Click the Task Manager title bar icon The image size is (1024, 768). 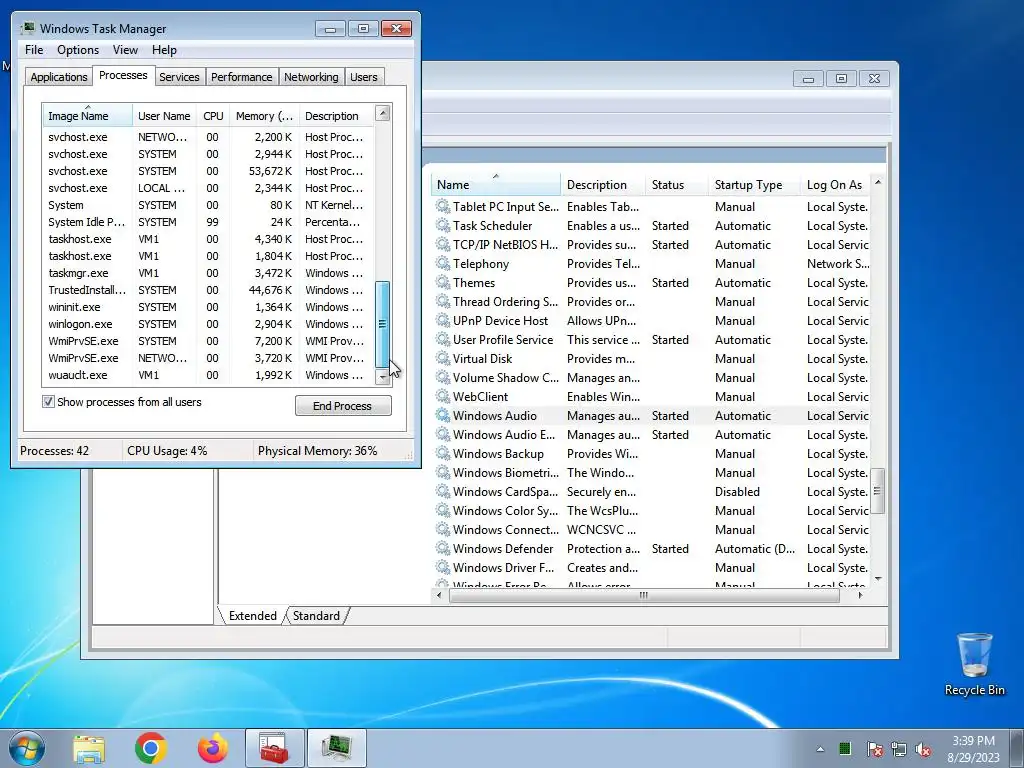click(27, 29)
